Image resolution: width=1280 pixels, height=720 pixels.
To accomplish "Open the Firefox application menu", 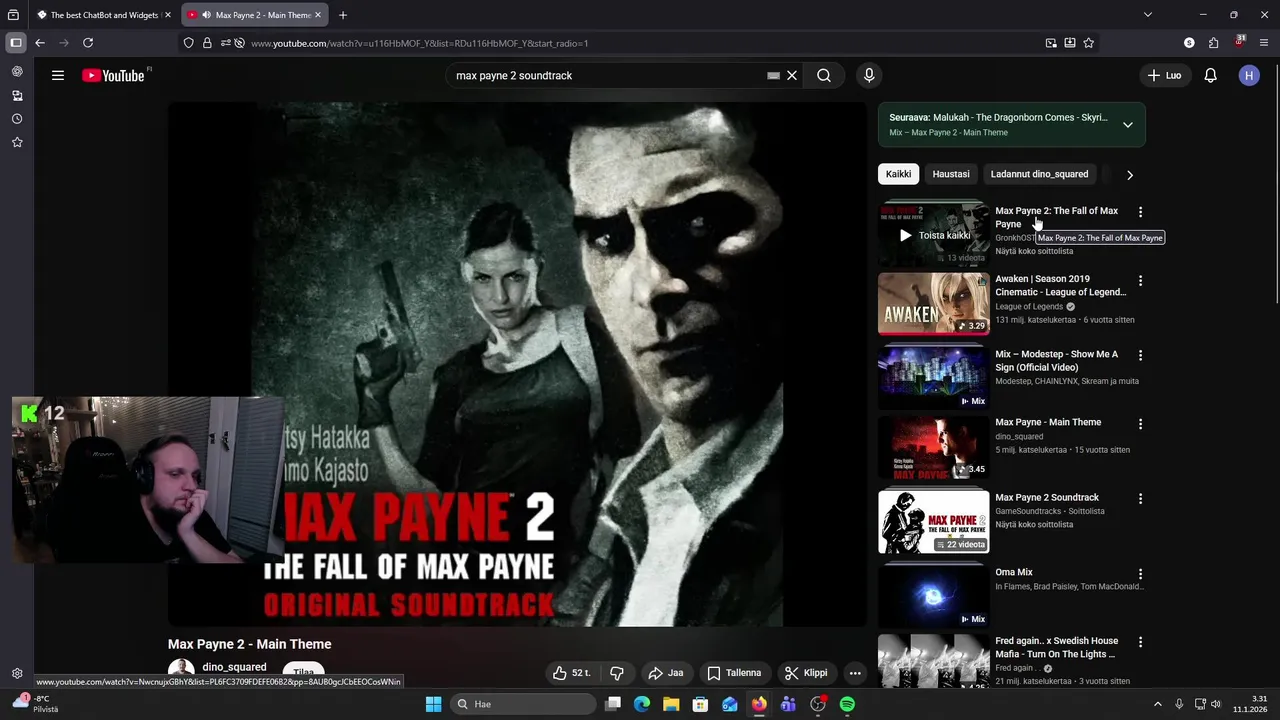I will [1264, 43].
